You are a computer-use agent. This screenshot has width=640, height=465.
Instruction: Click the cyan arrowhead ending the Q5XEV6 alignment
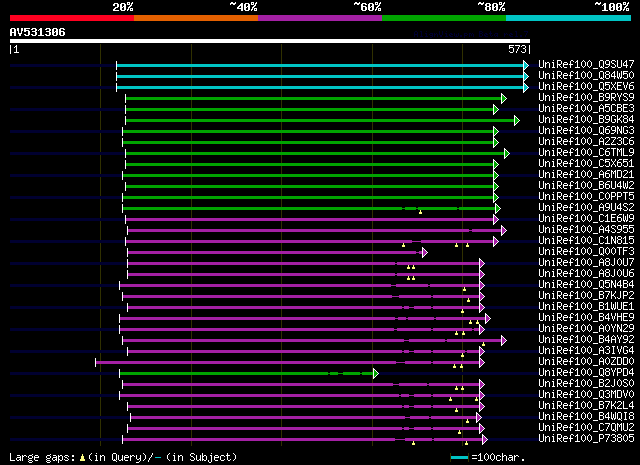click(526, 87)
